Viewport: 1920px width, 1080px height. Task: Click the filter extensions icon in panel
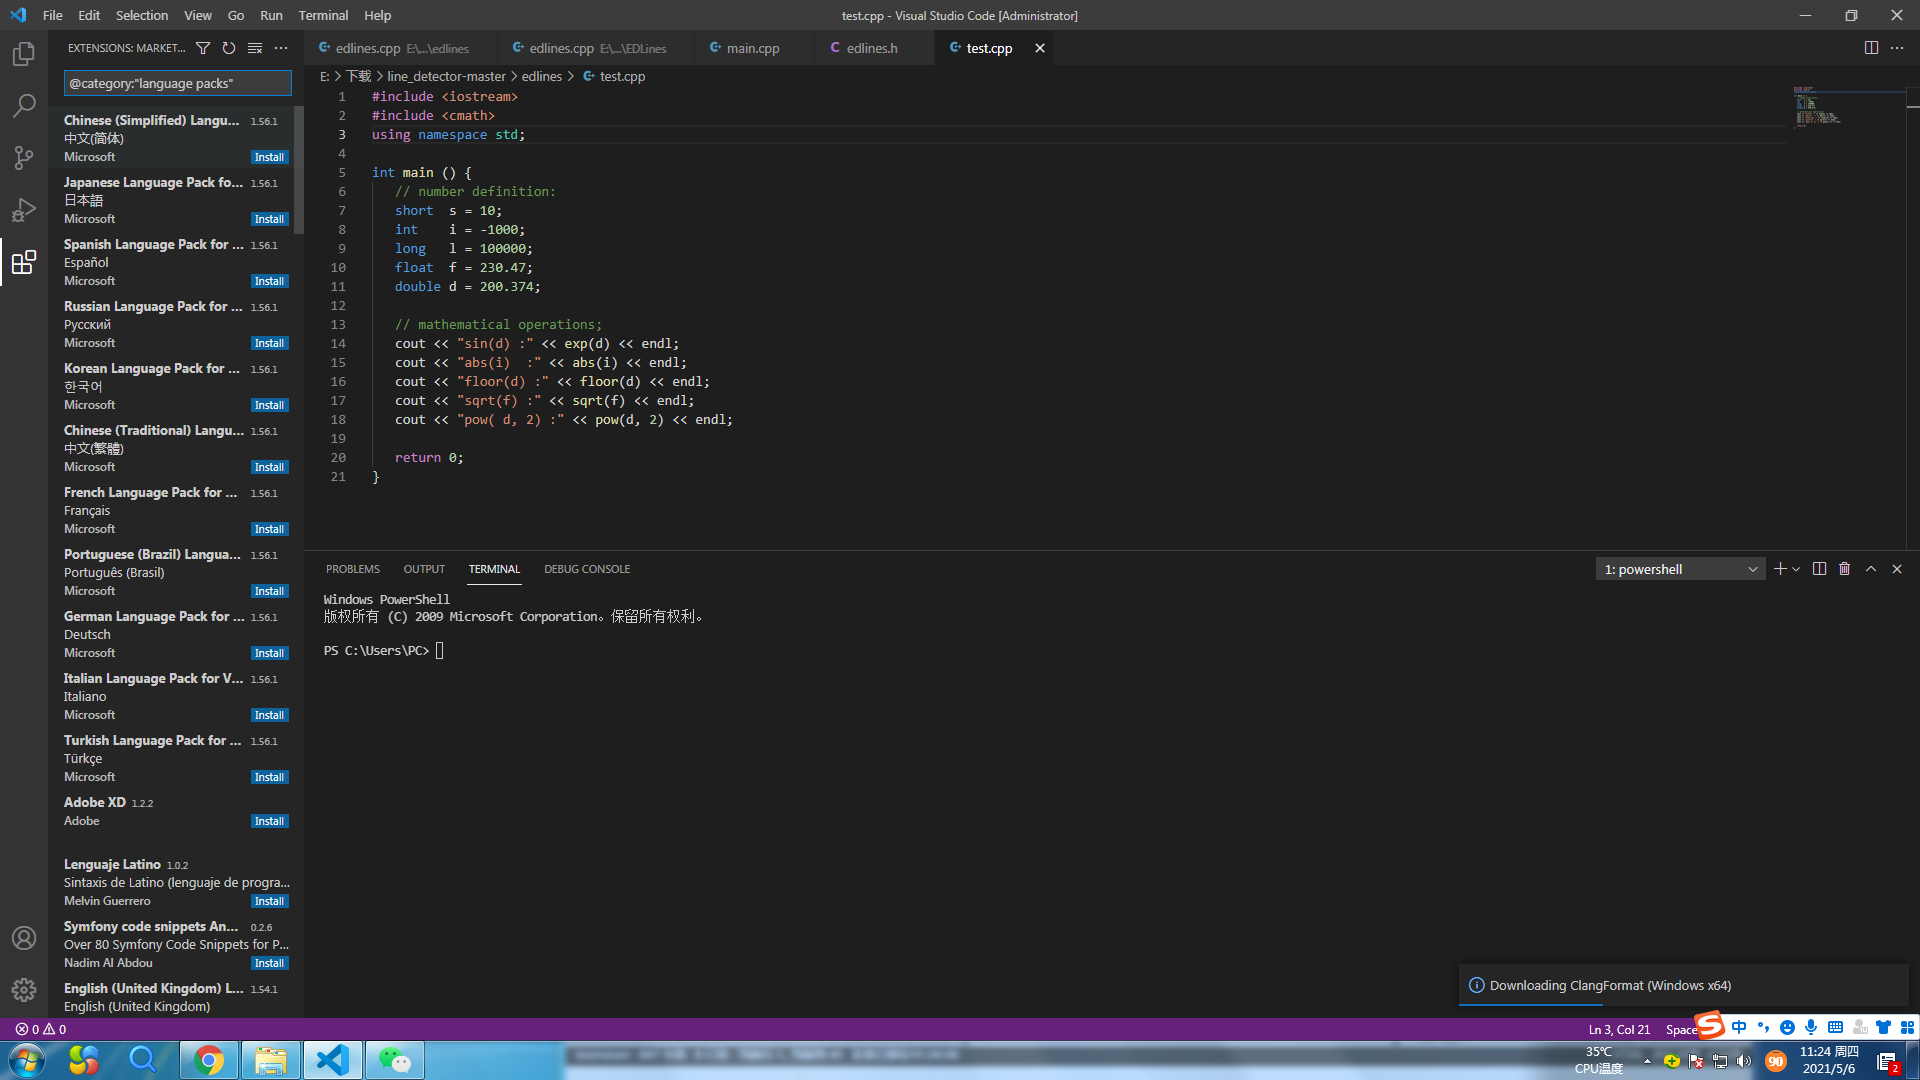(202, 47)
